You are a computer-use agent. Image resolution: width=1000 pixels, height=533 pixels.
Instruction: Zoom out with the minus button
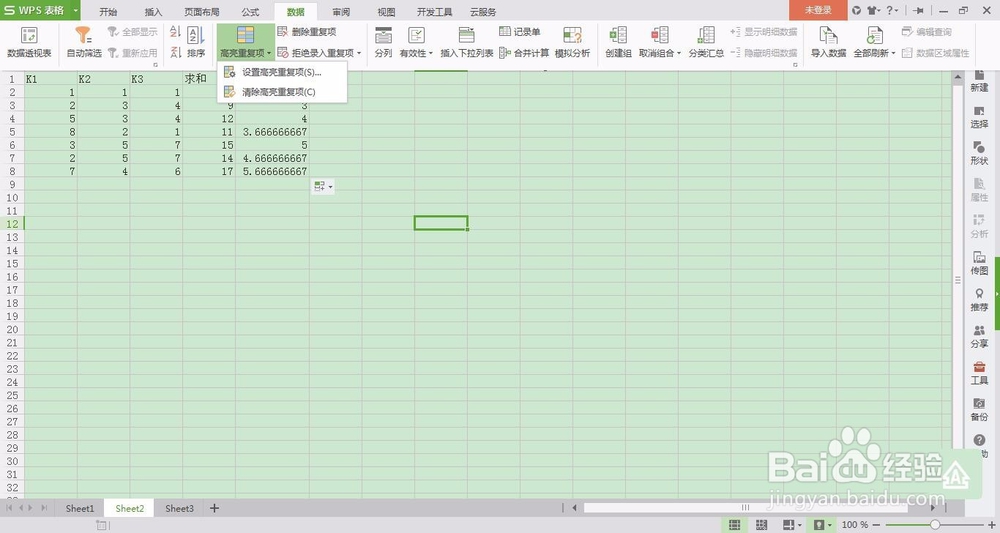(877, 525)
